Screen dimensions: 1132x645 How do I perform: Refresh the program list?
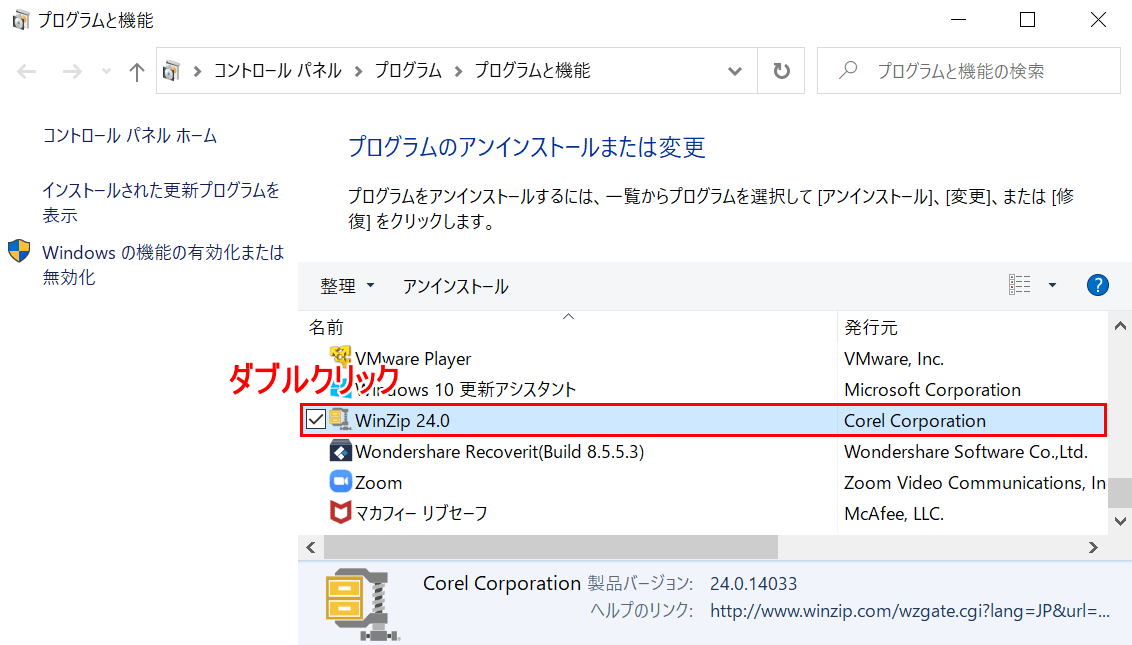[x=781, y=71]
